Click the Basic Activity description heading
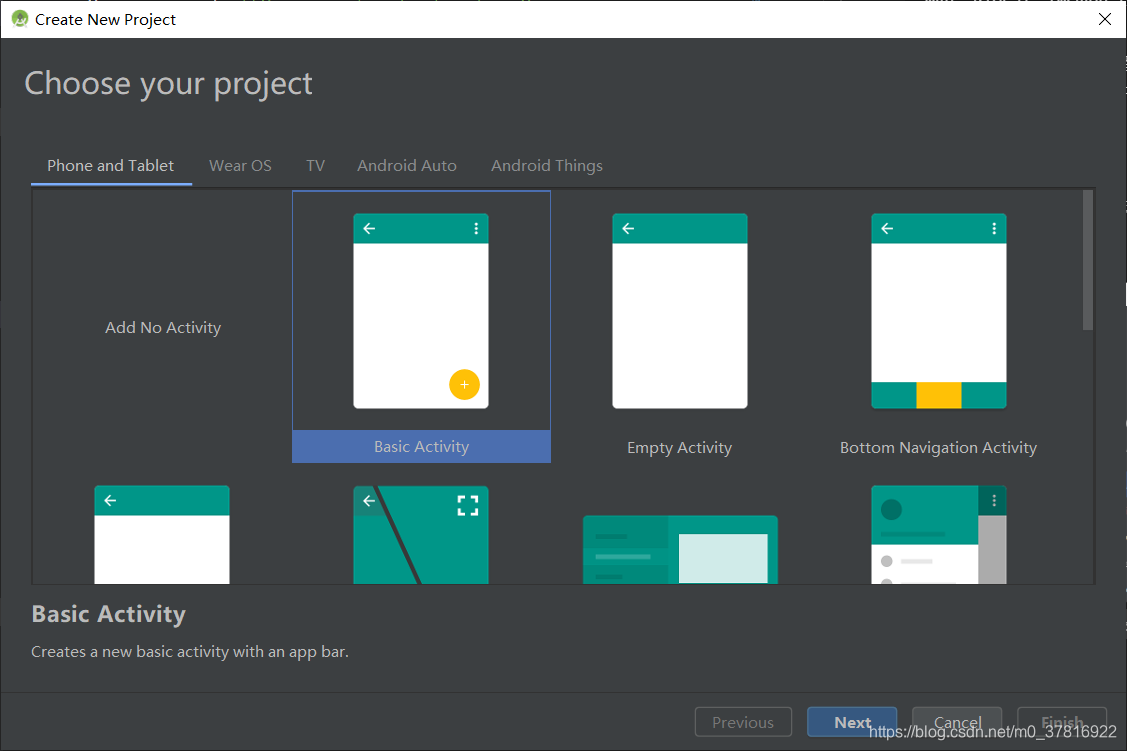The image size is (1127, 751). click(109, 614)
